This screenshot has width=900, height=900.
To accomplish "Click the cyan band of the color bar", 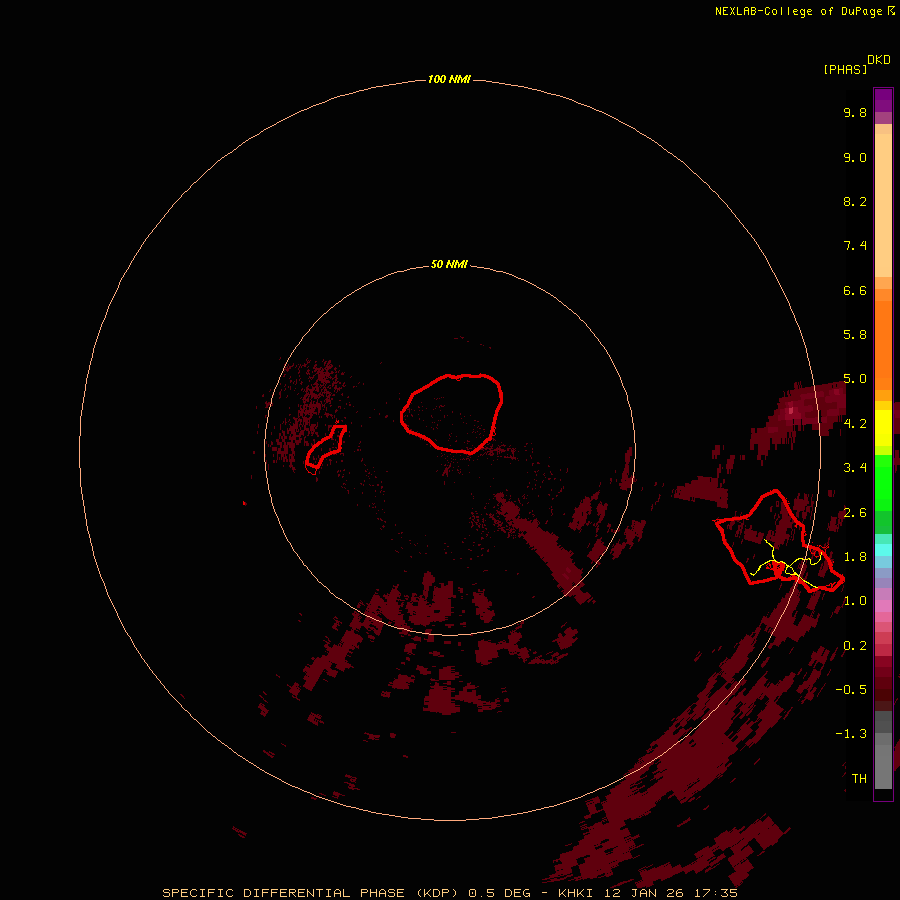I will tap(883, 550).
